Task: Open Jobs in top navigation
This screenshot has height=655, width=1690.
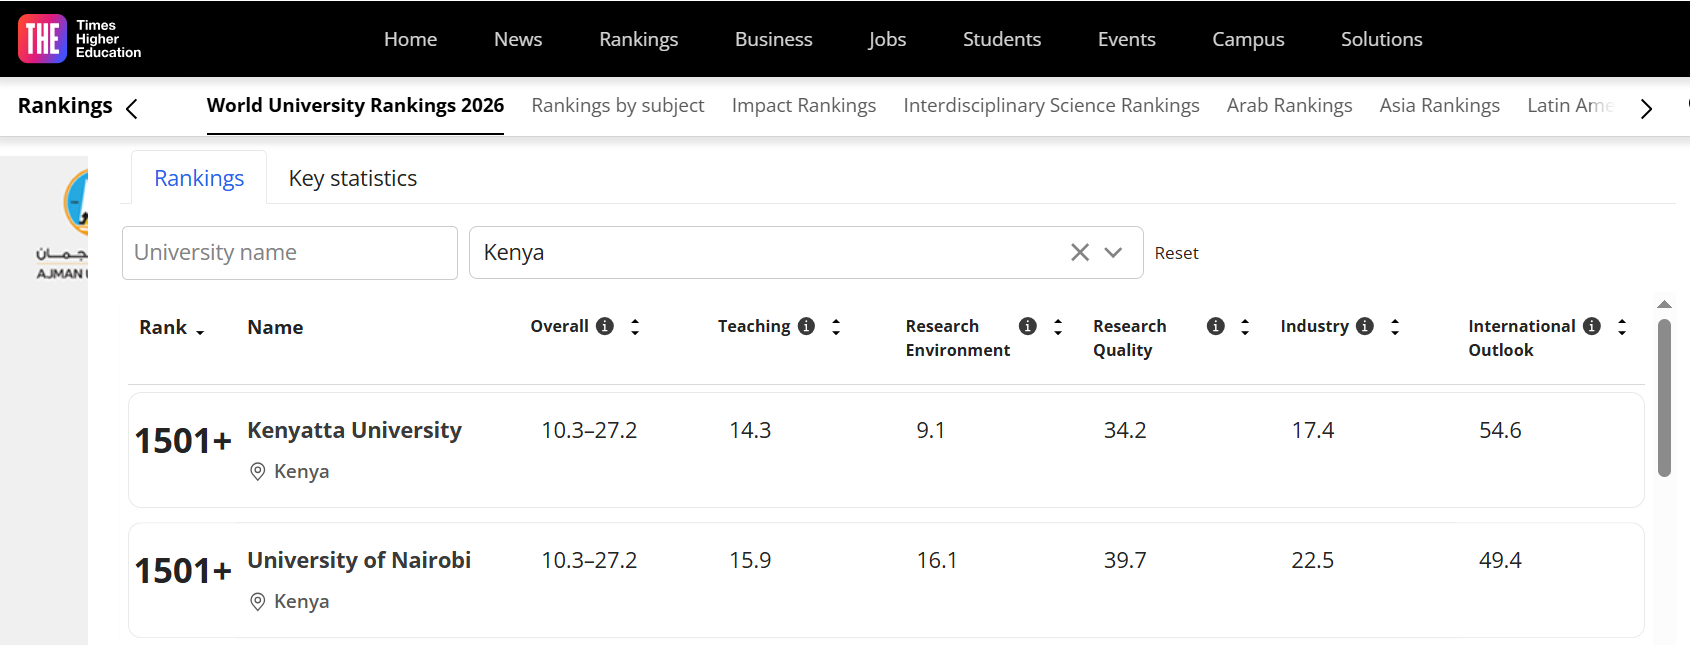Action: [887, 39]
